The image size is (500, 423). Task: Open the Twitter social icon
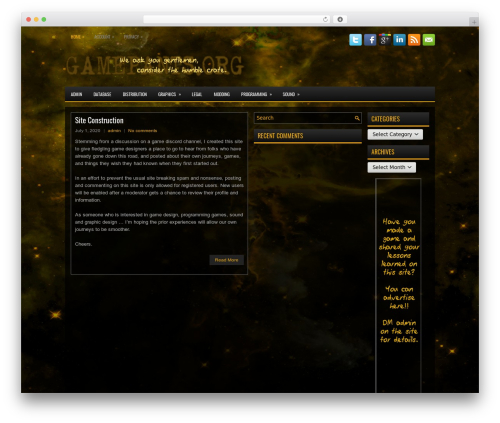(355, 40)
